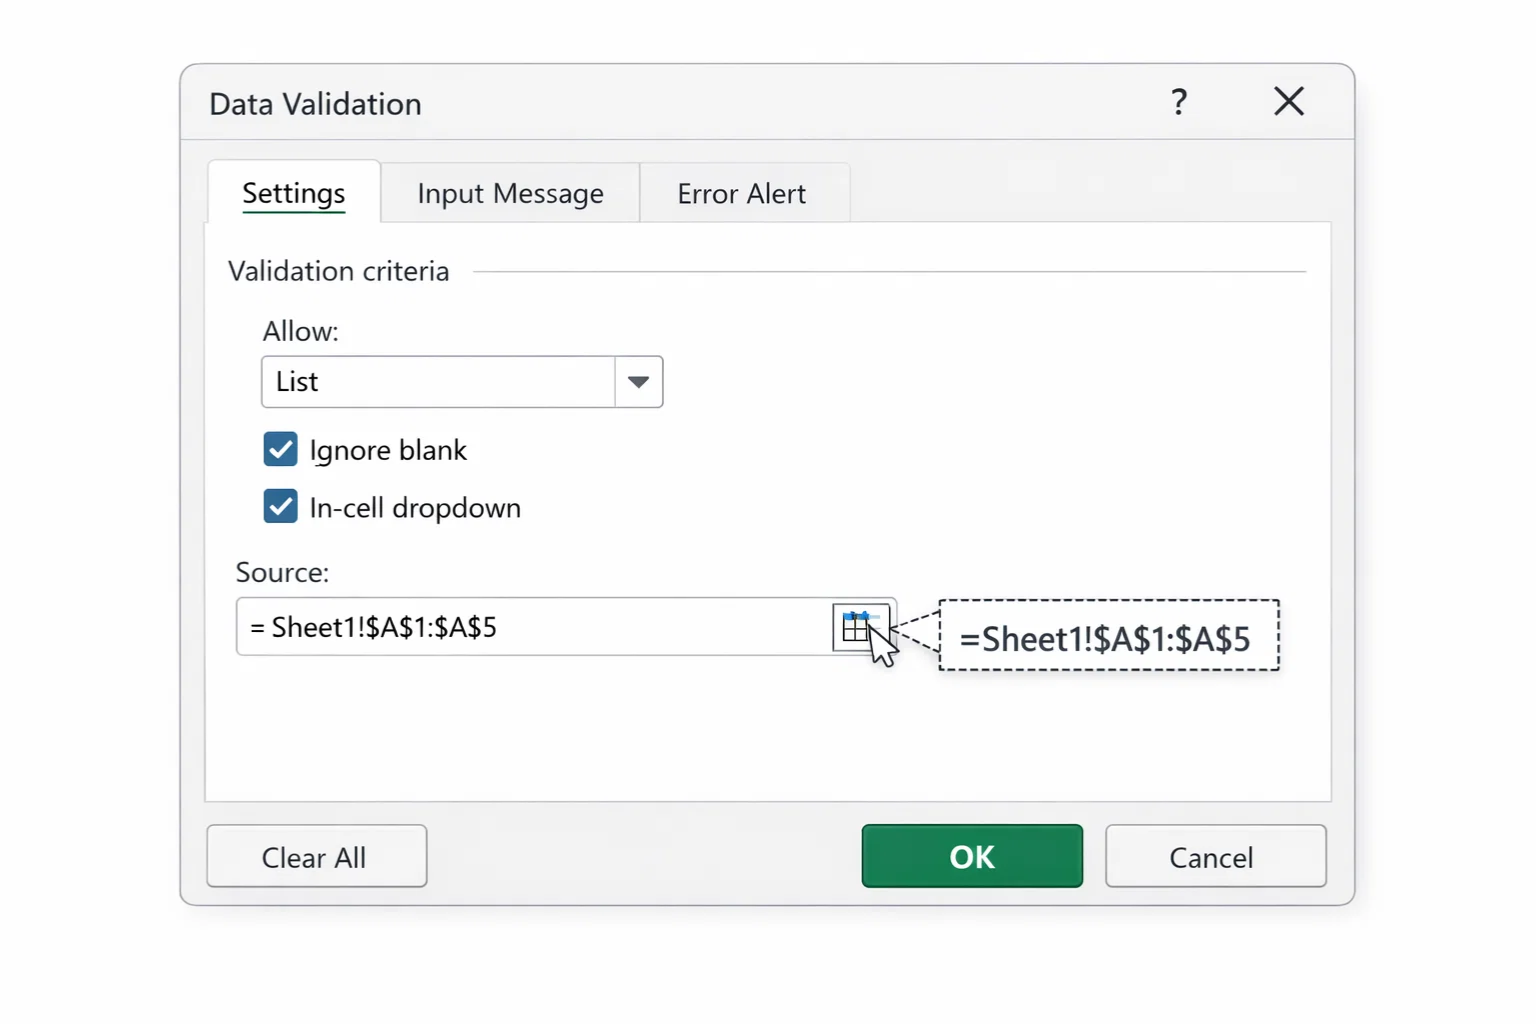Disable the In-cell dropdown option
The width and height of the screenshot is (1536, 1024).
click(x=280, y=506)
